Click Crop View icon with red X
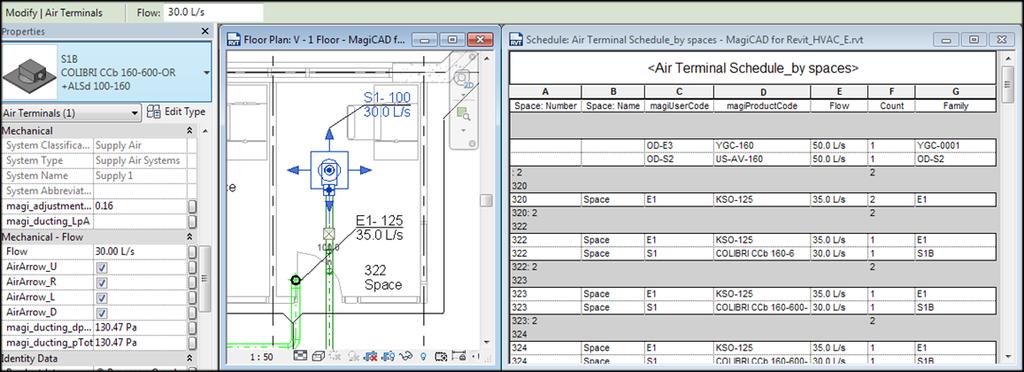1024x372 pixels. pos(371,356)
